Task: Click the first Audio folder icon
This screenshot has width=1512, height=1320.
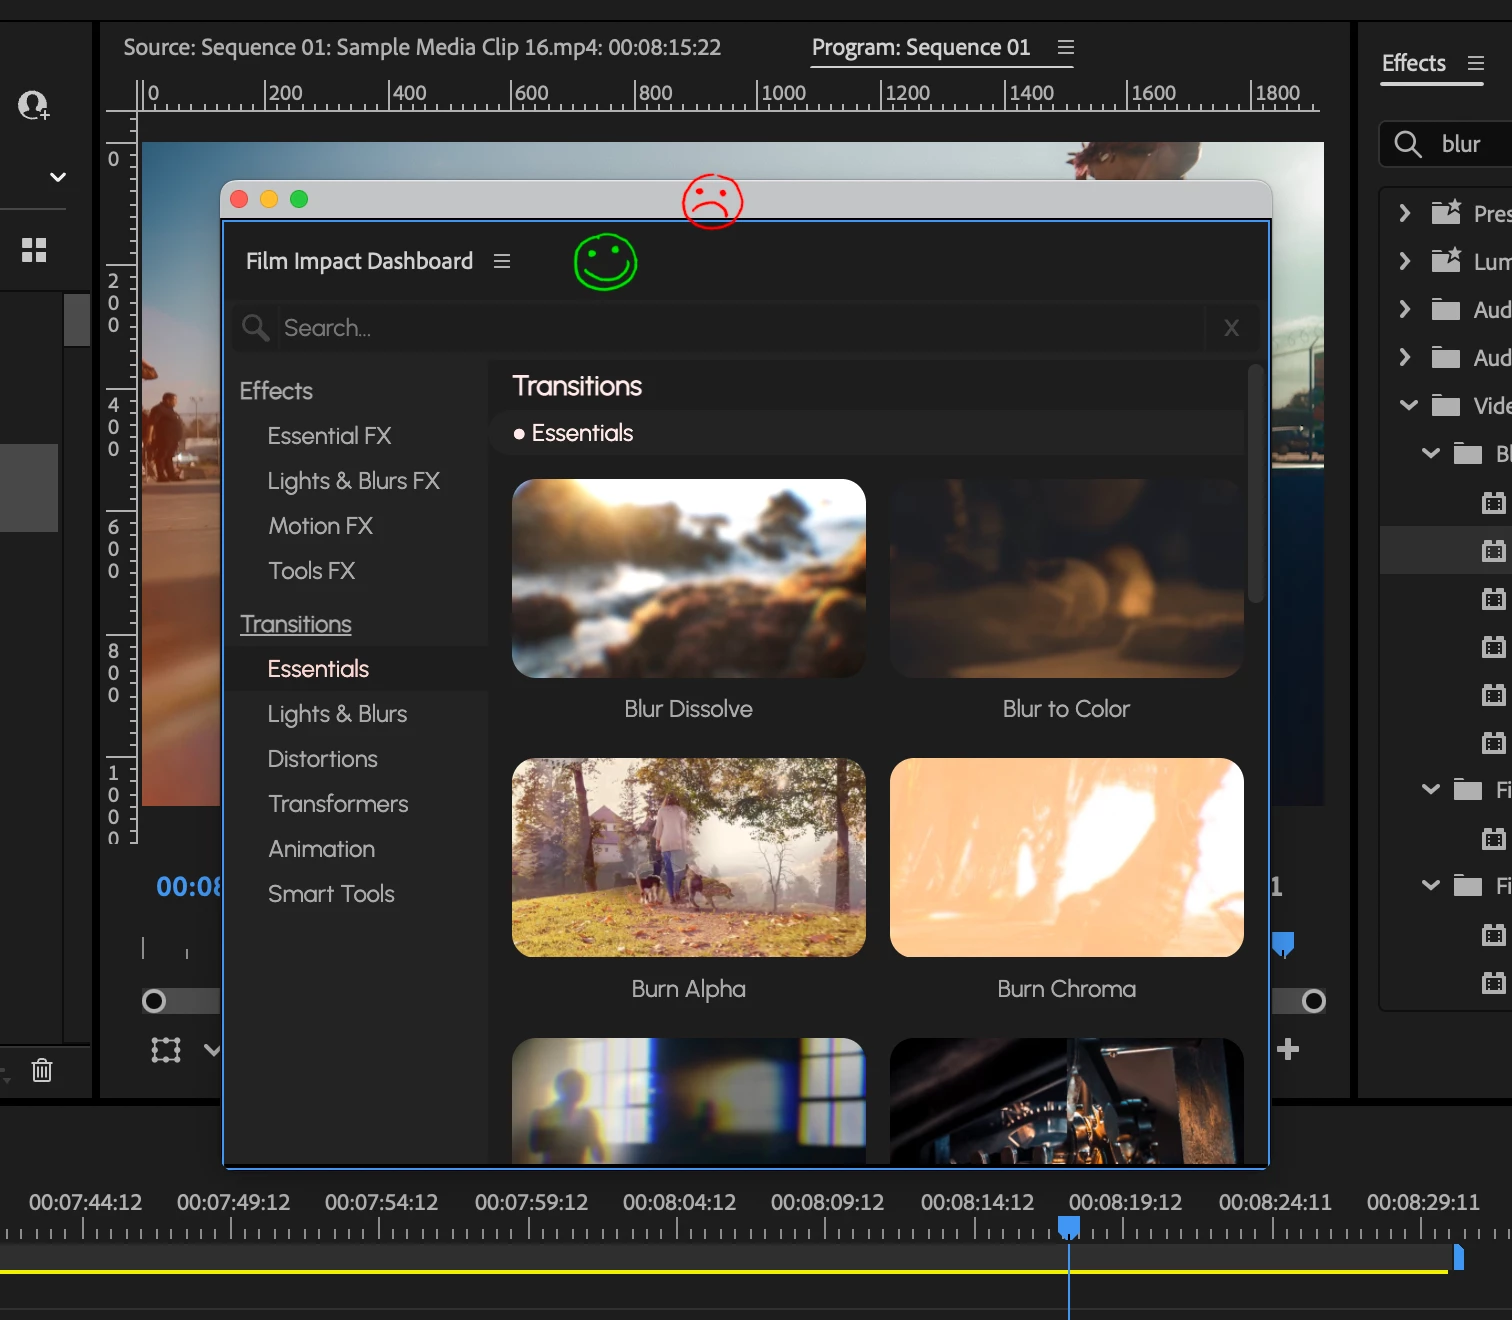Action: [1446, 309]
